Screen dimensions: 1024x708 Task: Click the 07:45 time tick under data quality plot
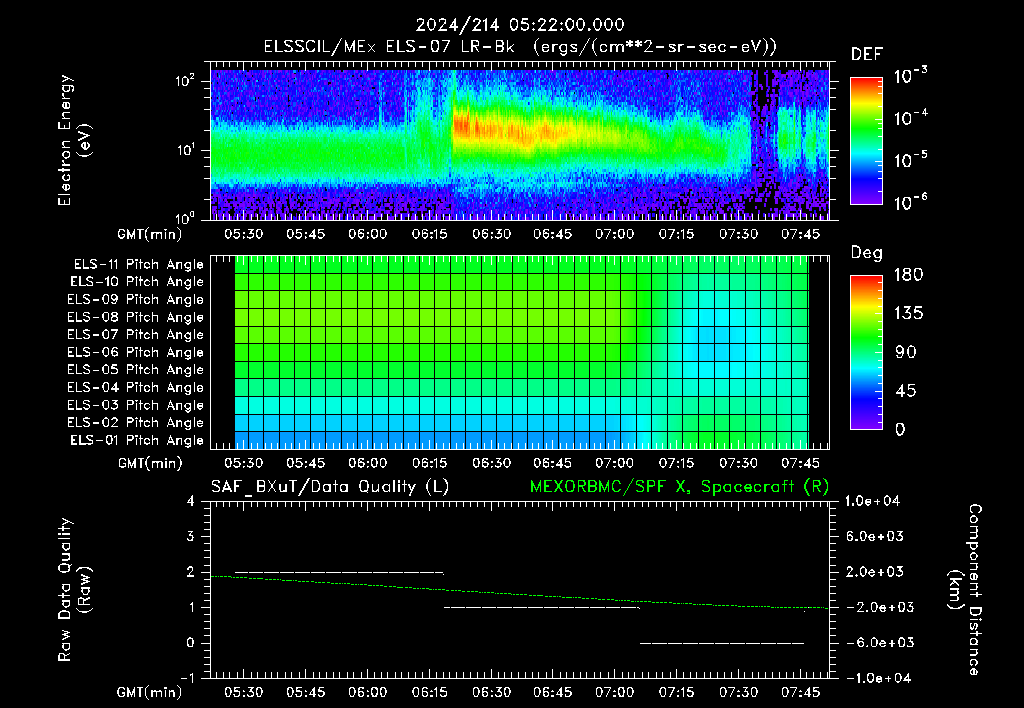point(799,692)
